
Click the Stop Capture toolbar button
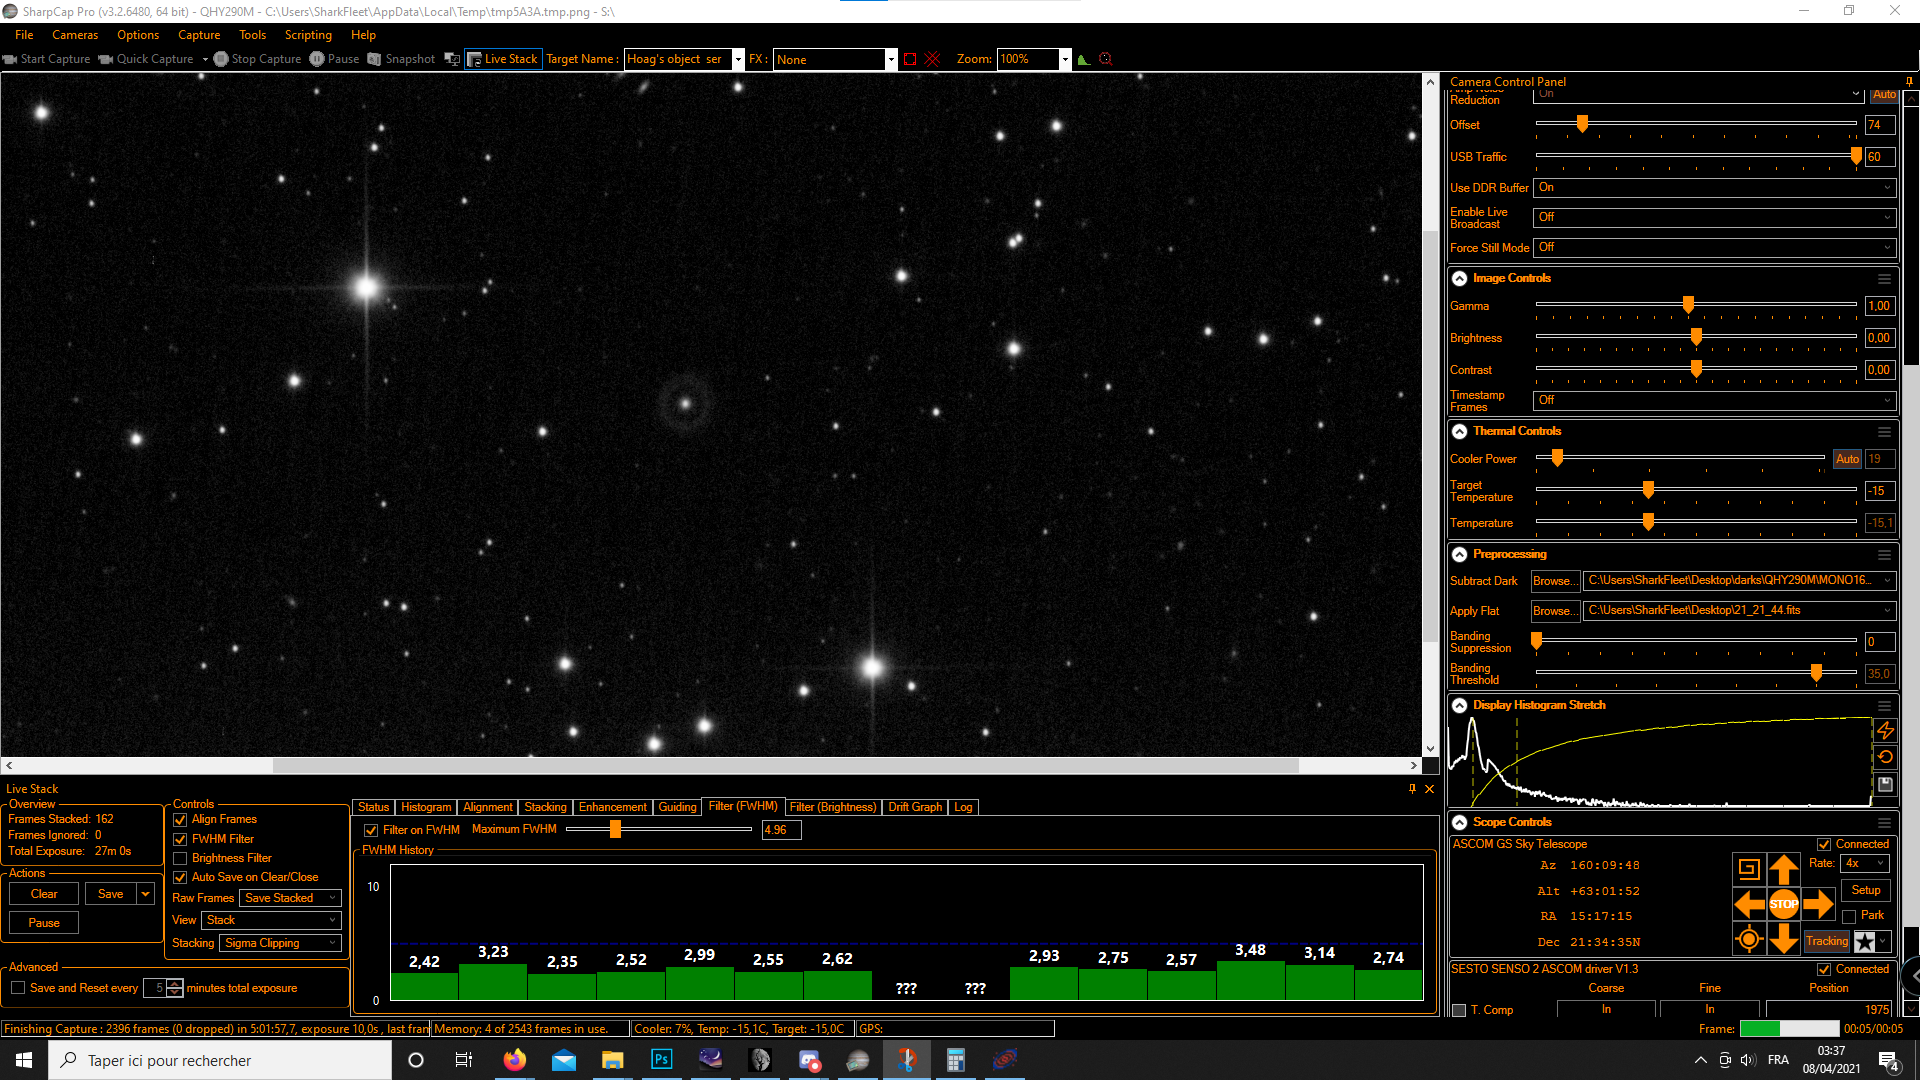257,59
